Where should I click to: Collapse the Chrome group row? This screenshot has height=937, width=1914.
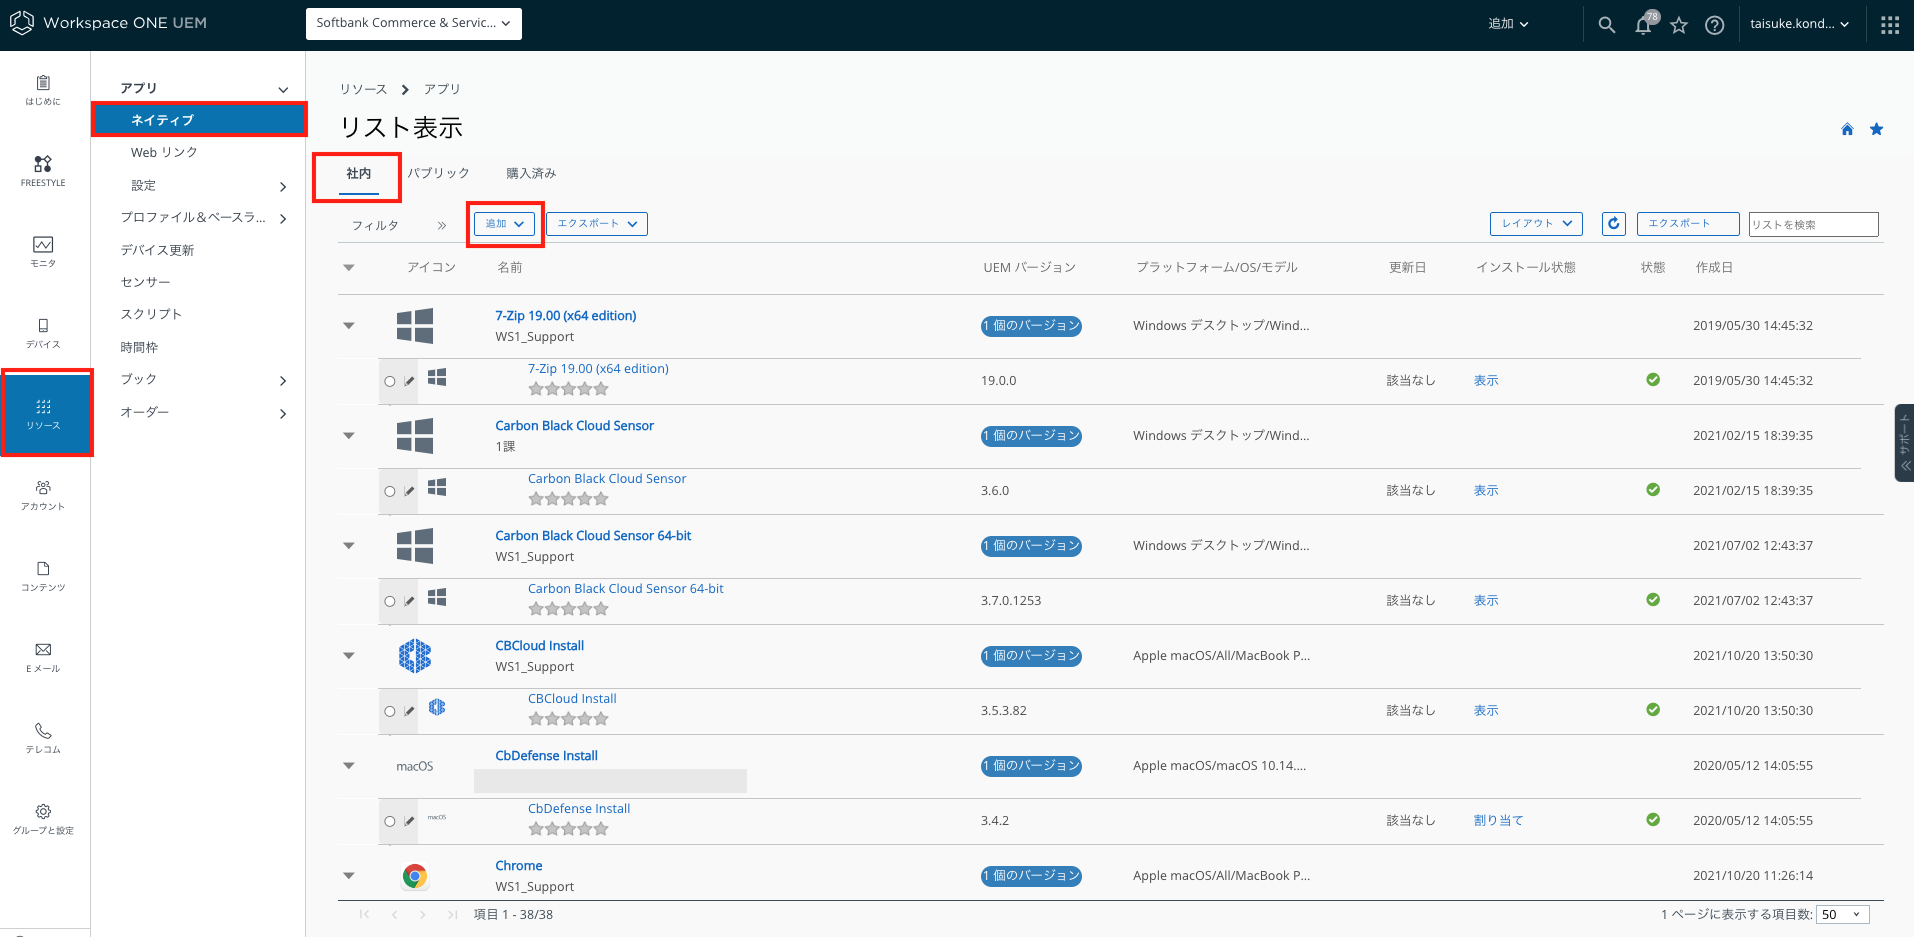pyautogui.click(x=349, y=875)
